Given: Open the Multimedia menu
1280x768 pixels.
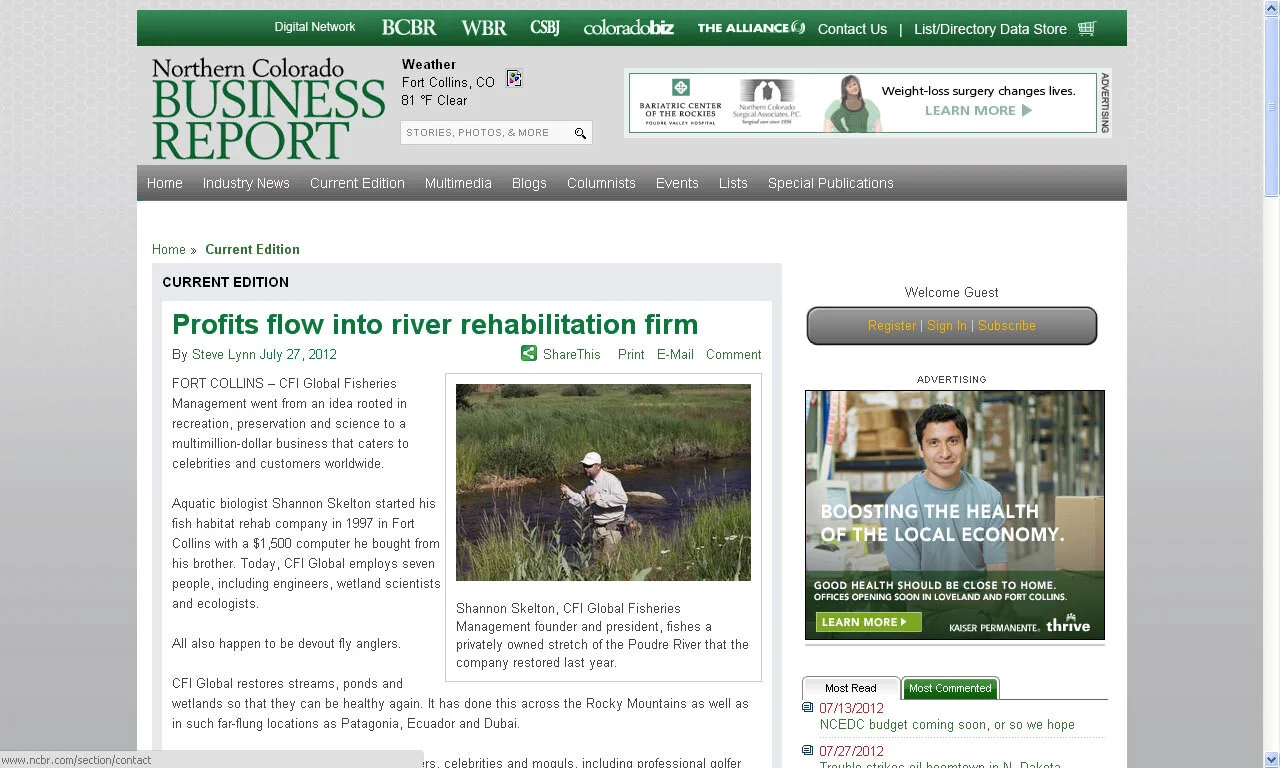Looking at the screenshot, I should click(458, 183).
